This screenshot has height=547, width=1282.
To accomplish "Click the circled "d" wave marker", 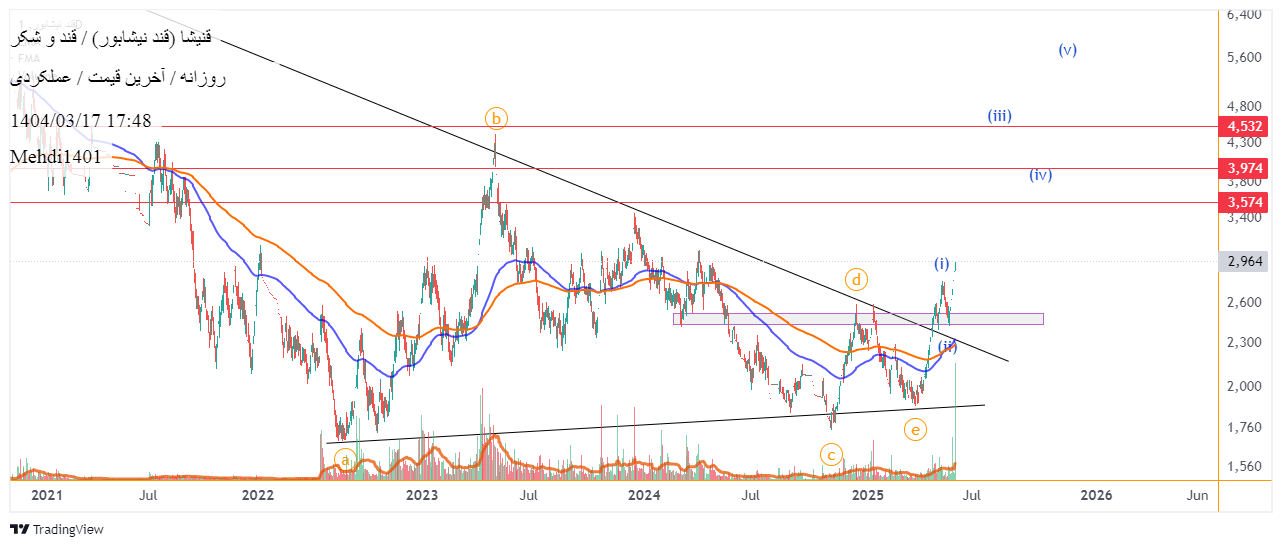I will click(x=855, y=279).
